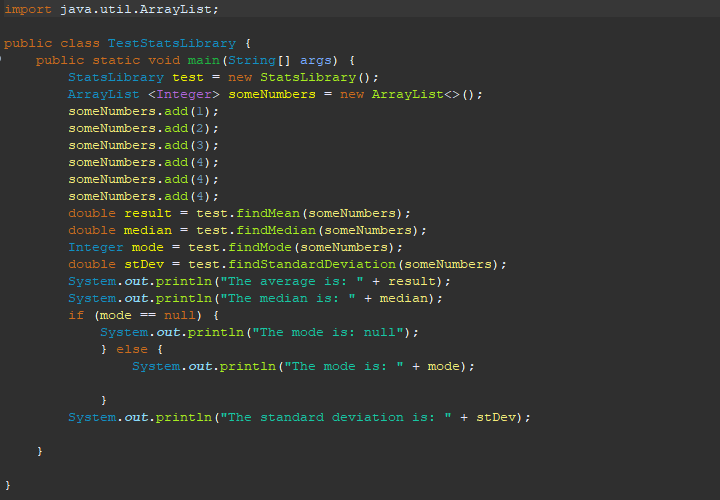Image resolution: width=720 pixels, height=500 pixels.
Task: Click the string "The mode is: null"
Action: (327, 332)
